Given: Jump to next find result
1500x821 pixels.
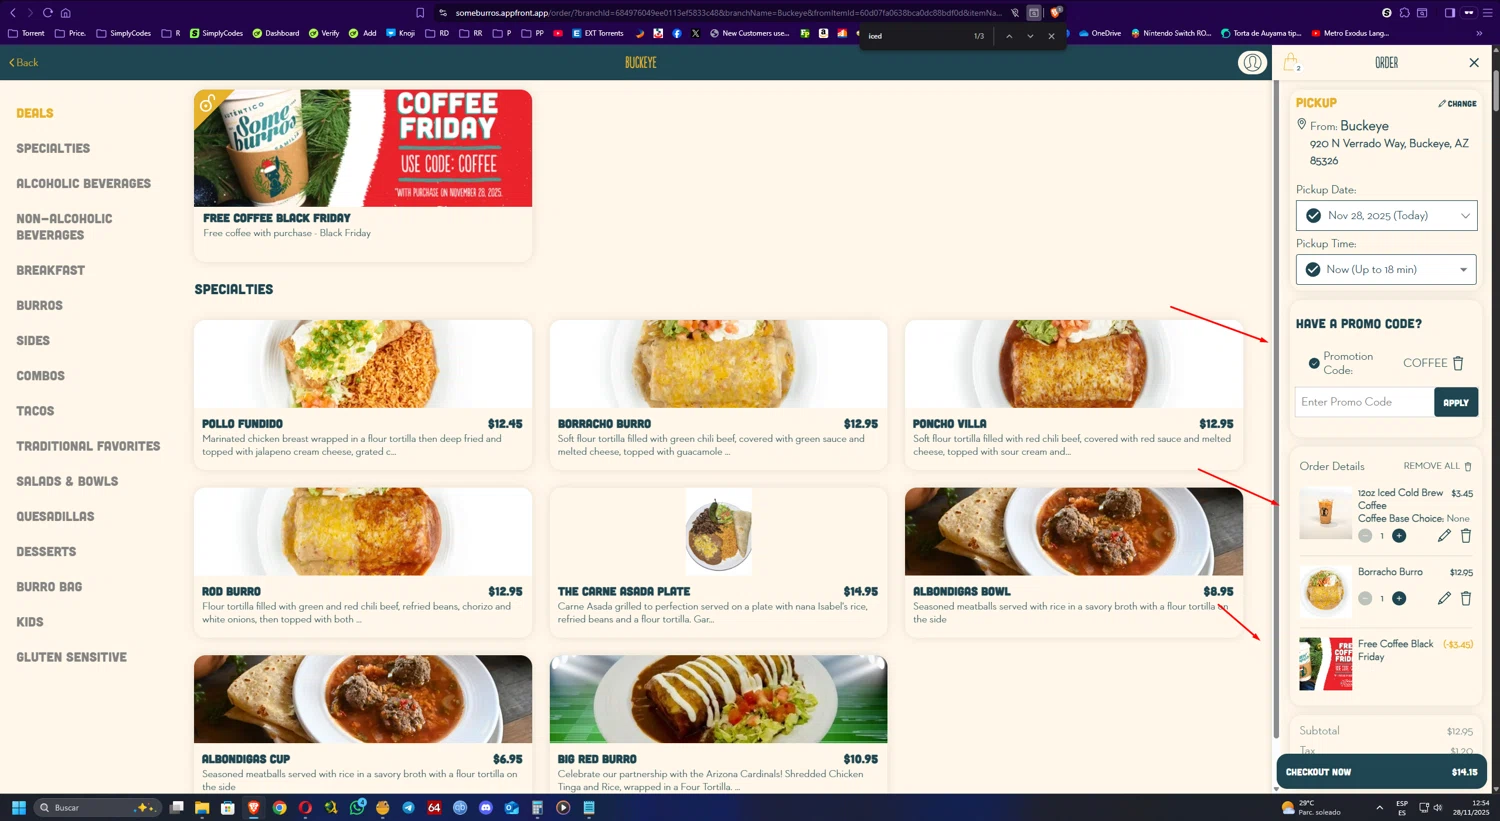Looking at the screenshot, I should tap(1030, 36).
